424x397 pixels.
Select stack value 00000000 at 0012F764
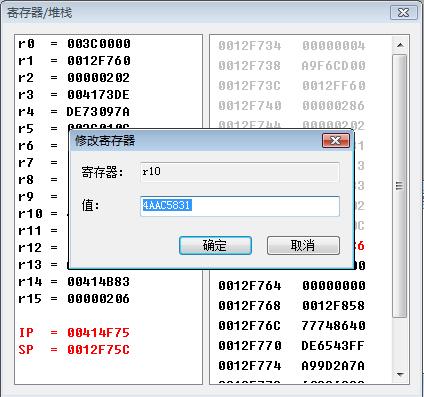[x=334, y=286]
